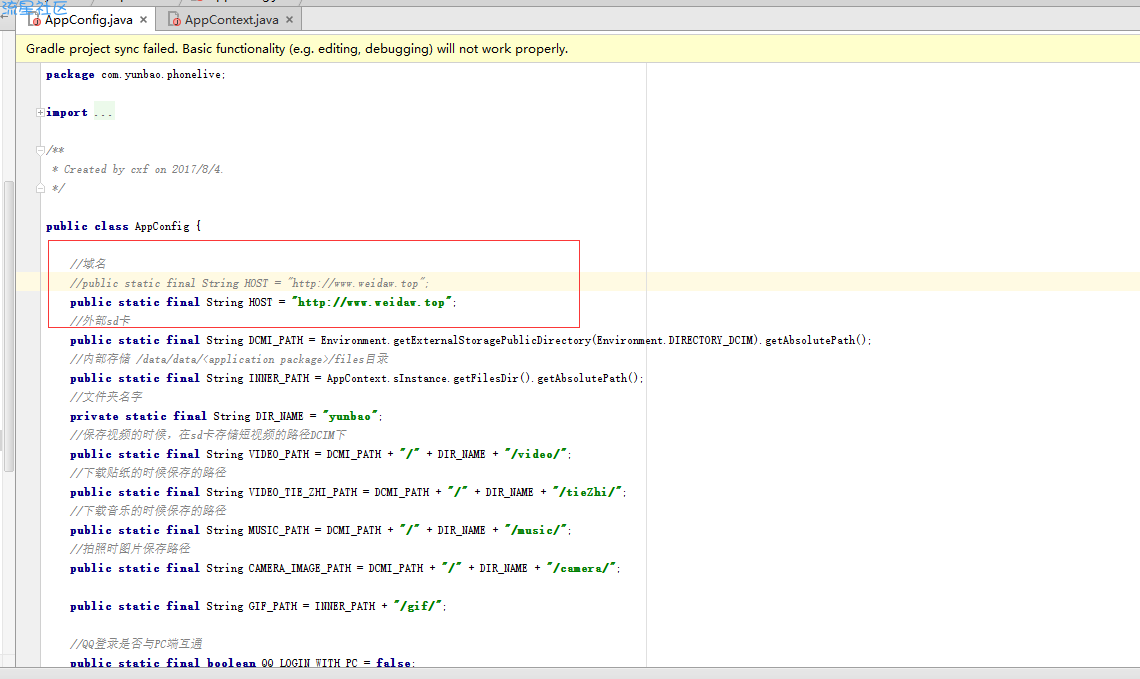Click the DCMI_PATH variable declaration
1140x679 pixels.
(x=470, y=340)
